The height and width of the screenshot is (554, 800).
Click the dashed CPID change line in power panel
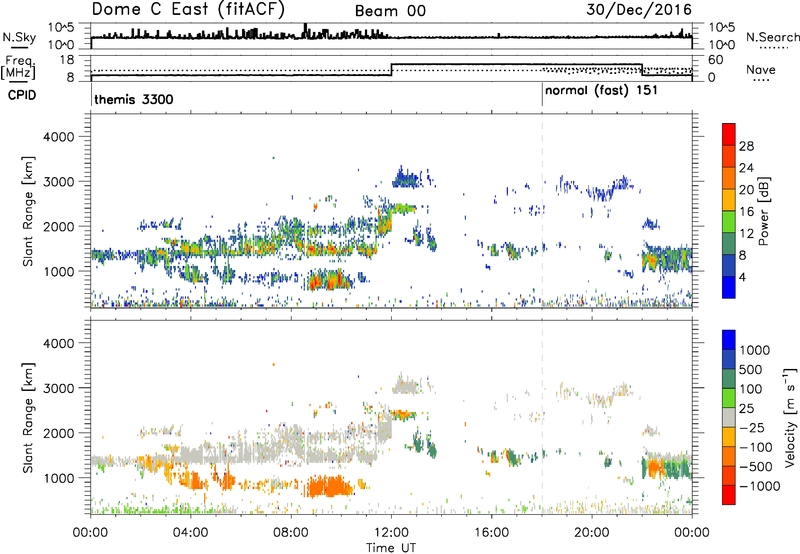tap(542, 210)
